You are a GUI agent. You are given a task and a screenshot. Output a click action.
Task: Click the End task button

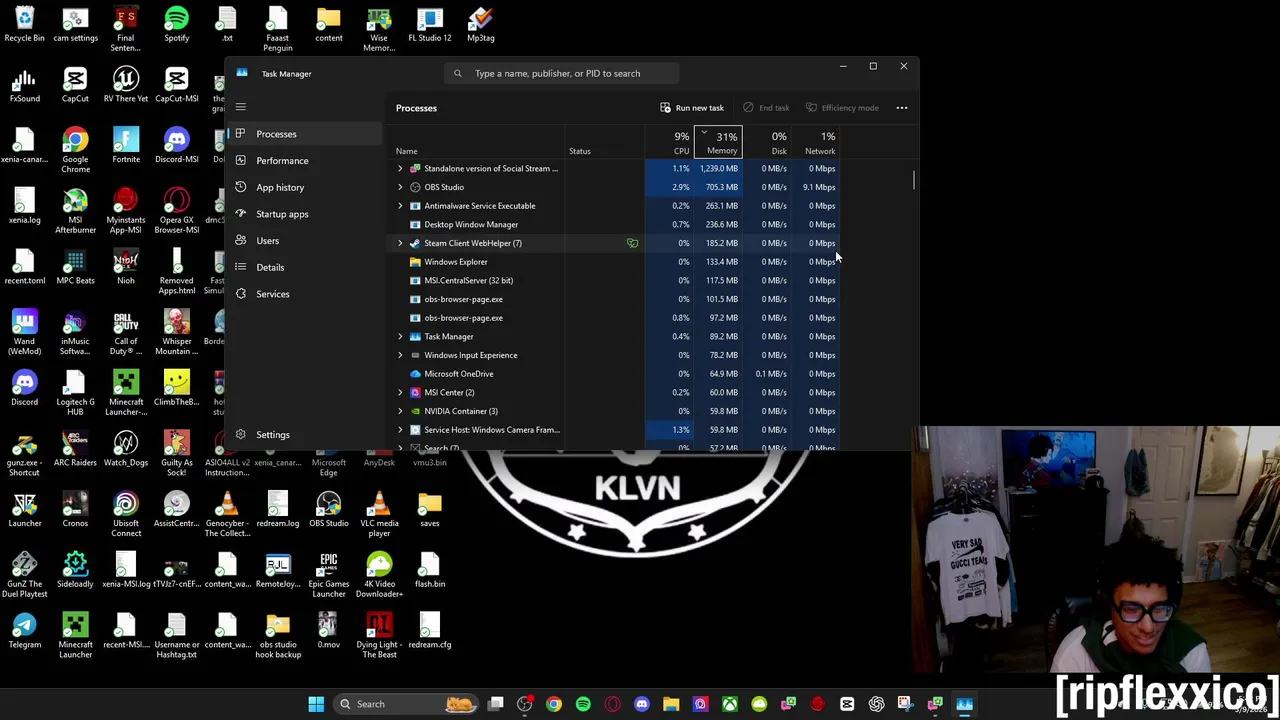(766, 108)
